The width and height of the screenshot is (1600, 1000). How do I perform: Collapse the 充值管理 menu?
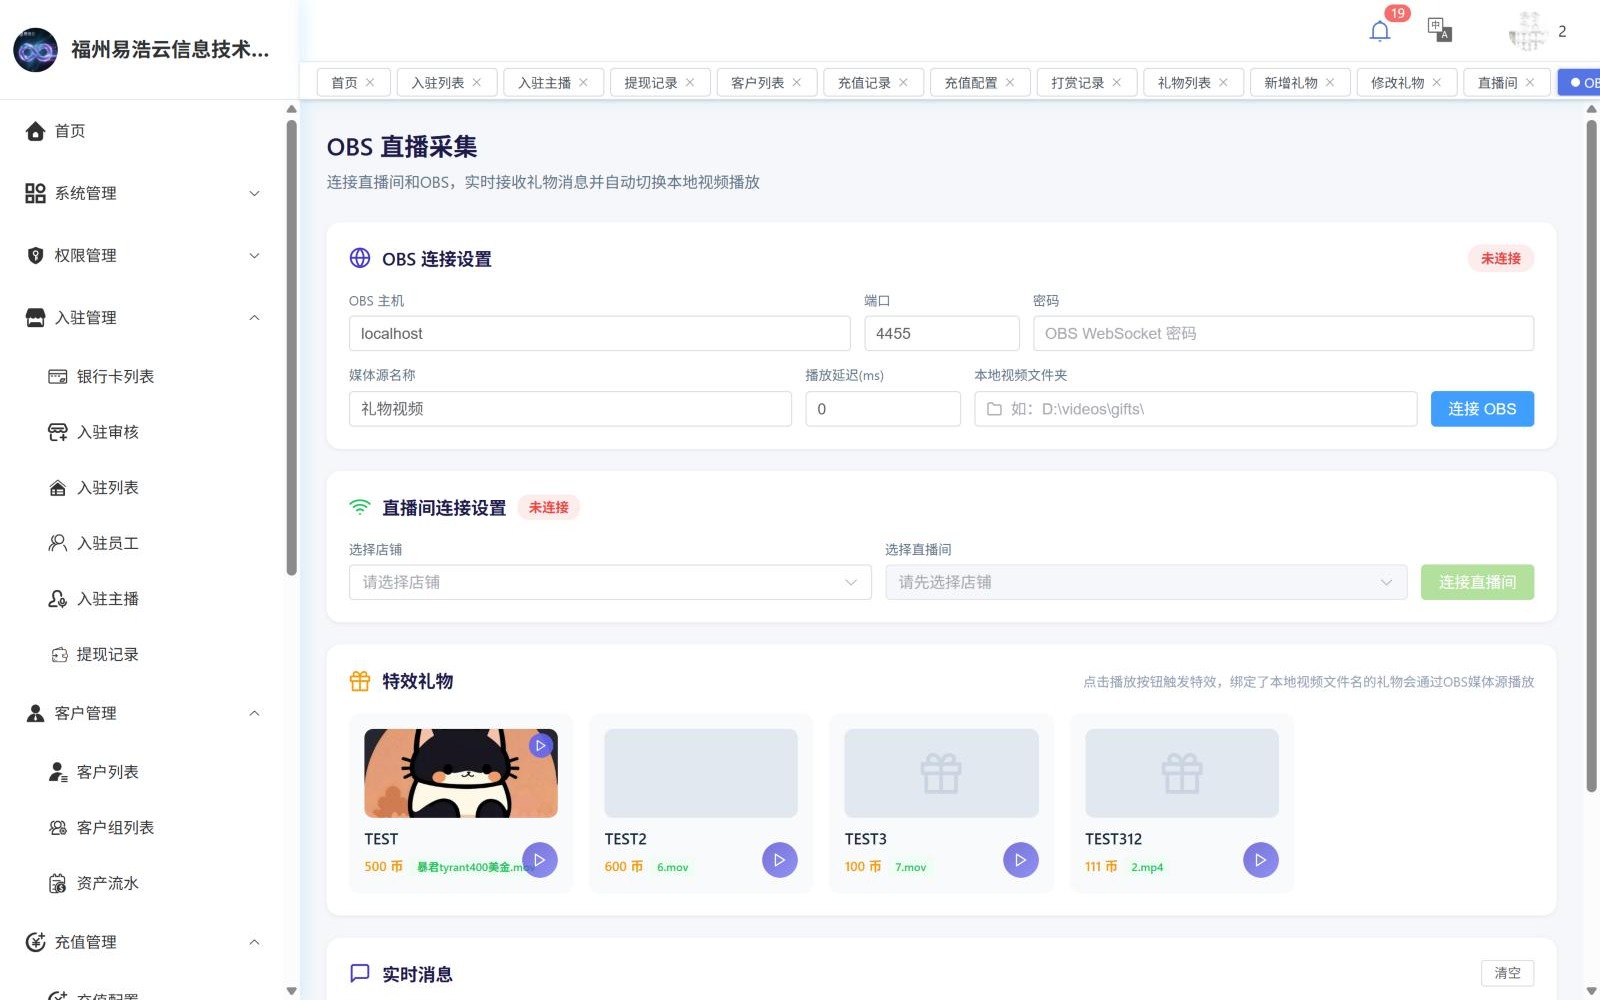143,942
